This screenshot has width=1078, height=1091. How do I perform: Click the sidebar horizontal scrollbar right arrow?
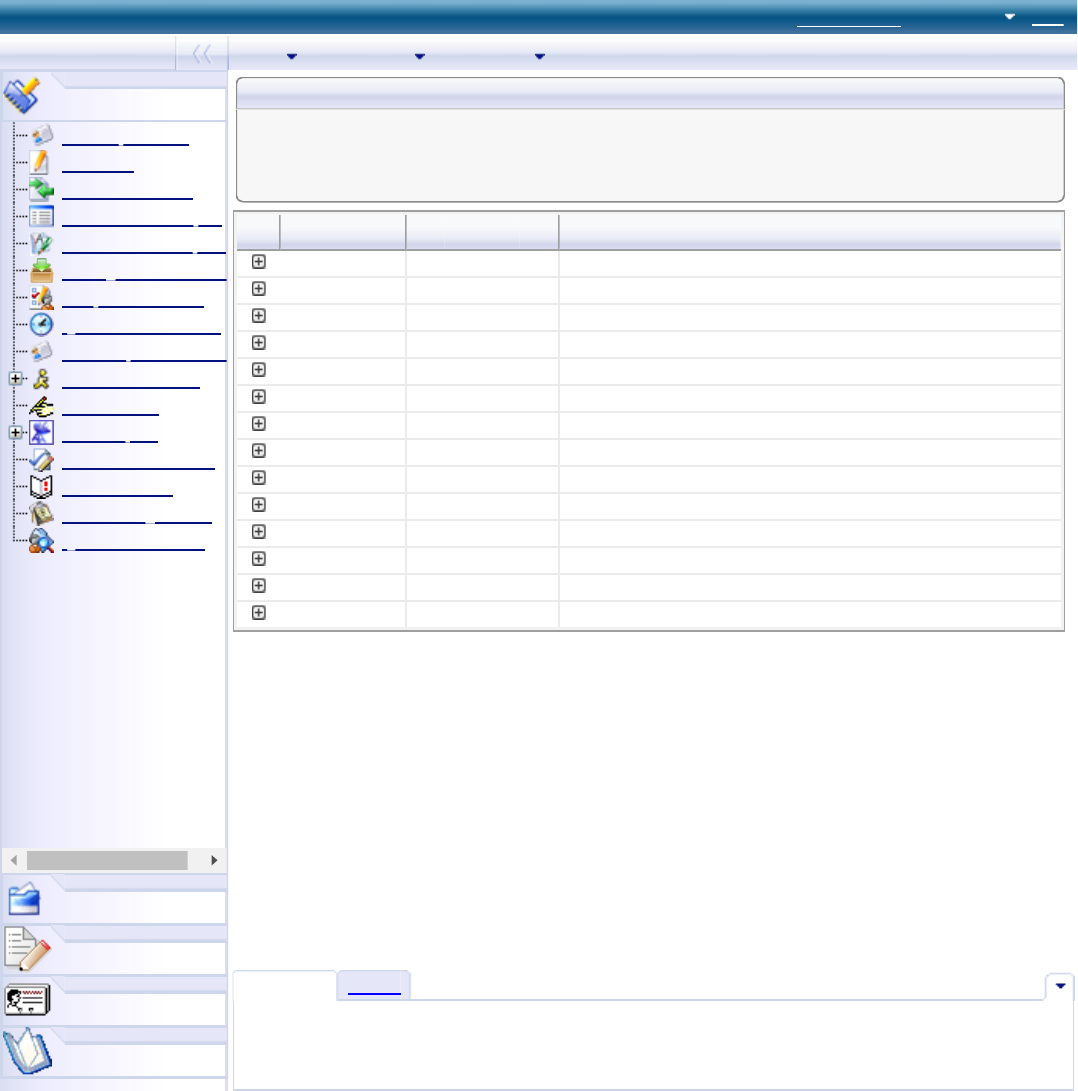click(214, 860)
